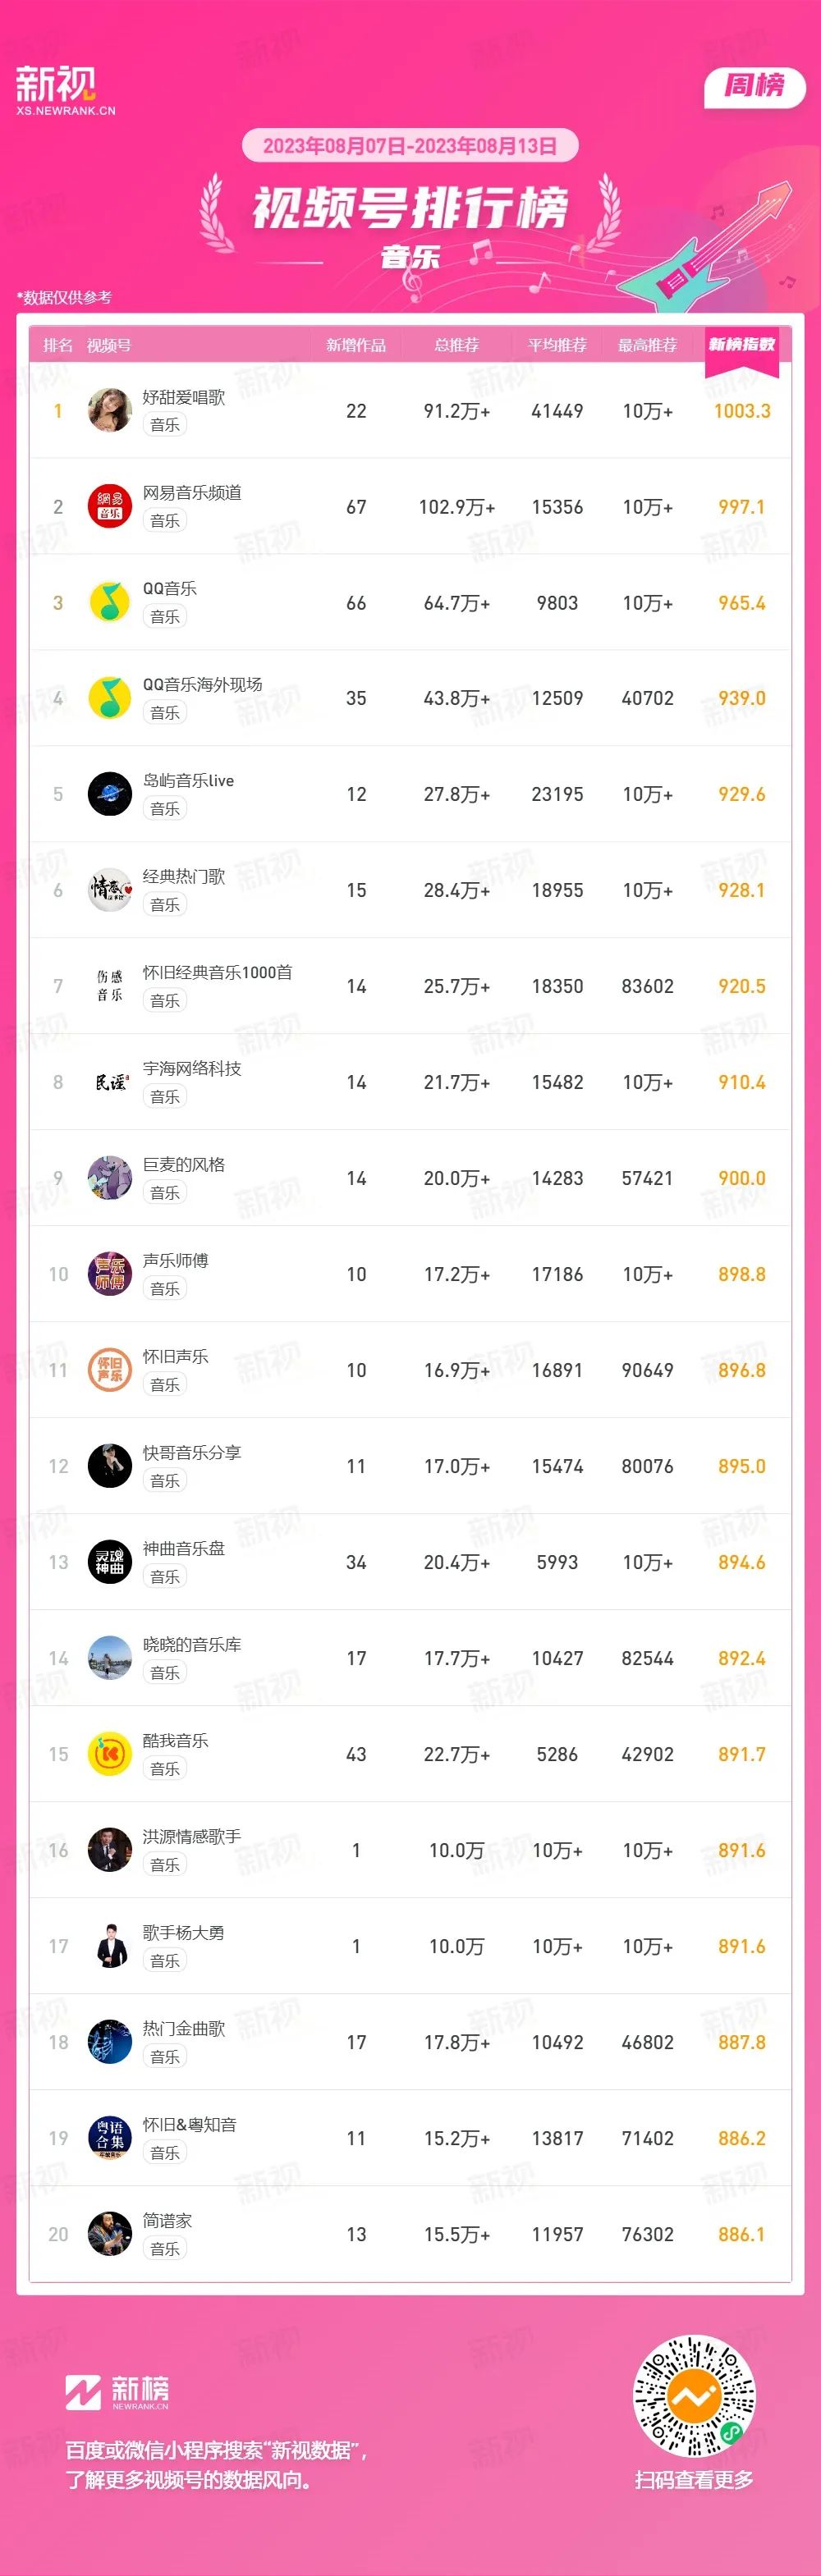The width and height of the screenshot is (821, 2576).
Task: Click the date range 2023年08月07日-08月13日 pill
Action: coord(410,146)
